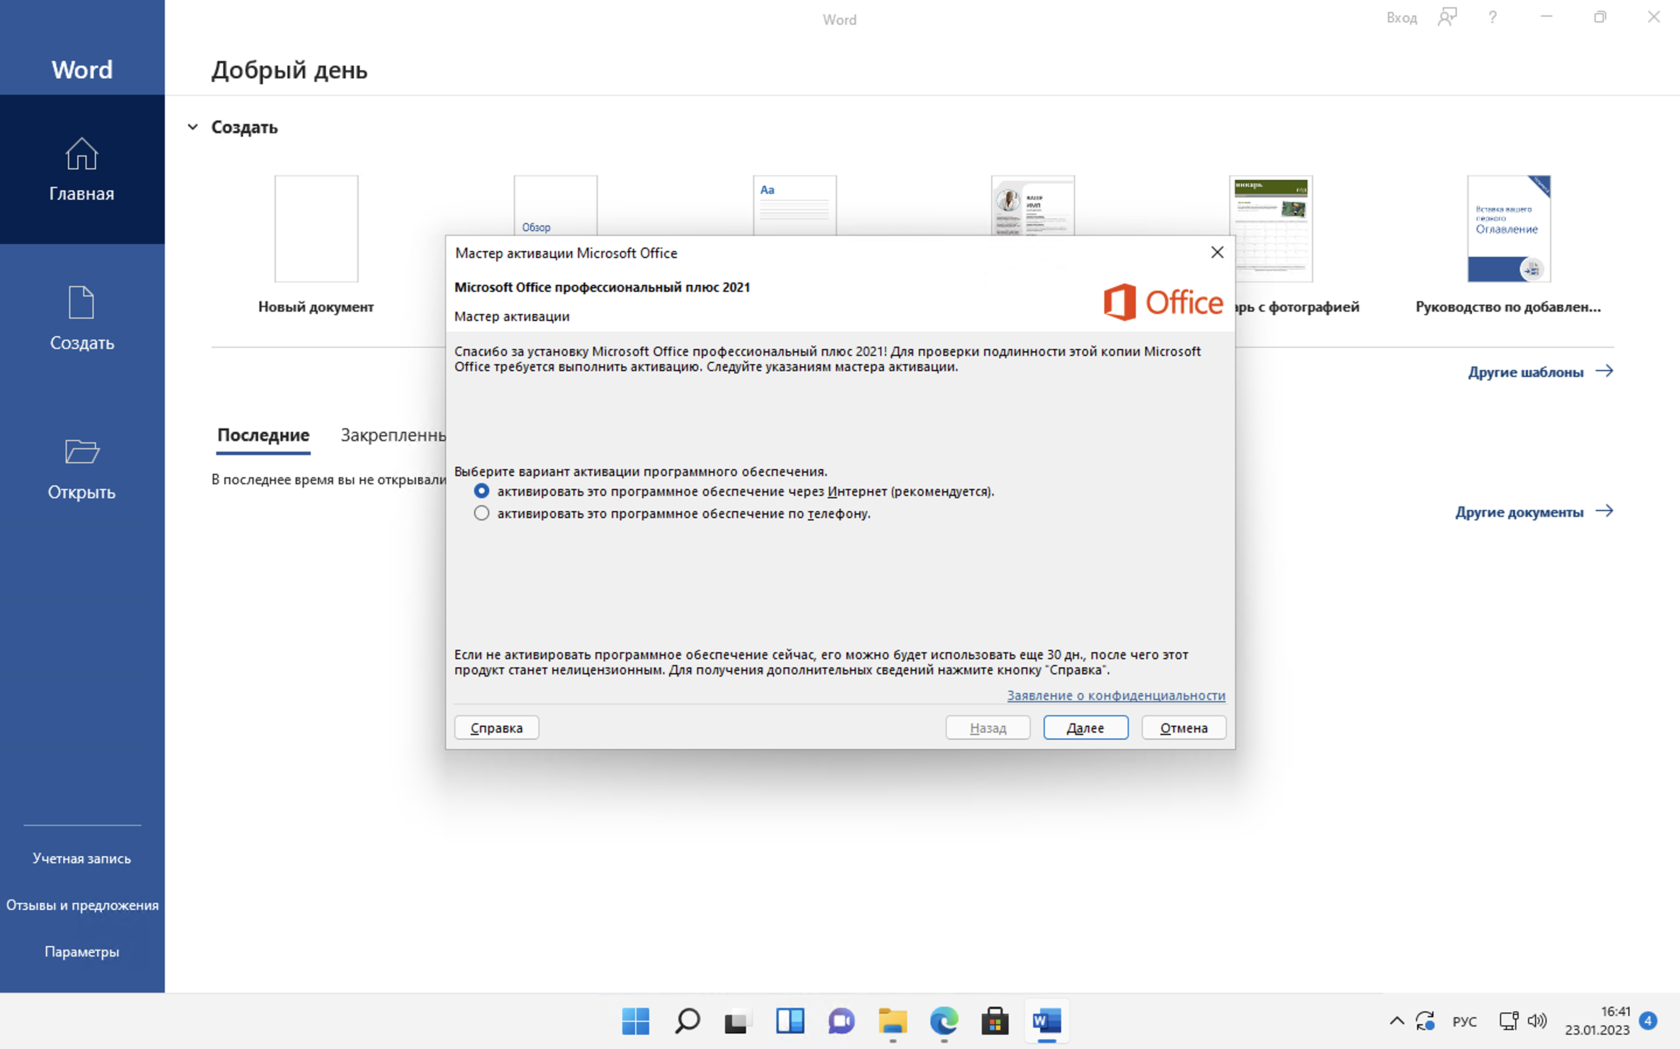The image size is (1680, 1049).
Task: Open Word help question mark icon
Action: (1492, 17)
